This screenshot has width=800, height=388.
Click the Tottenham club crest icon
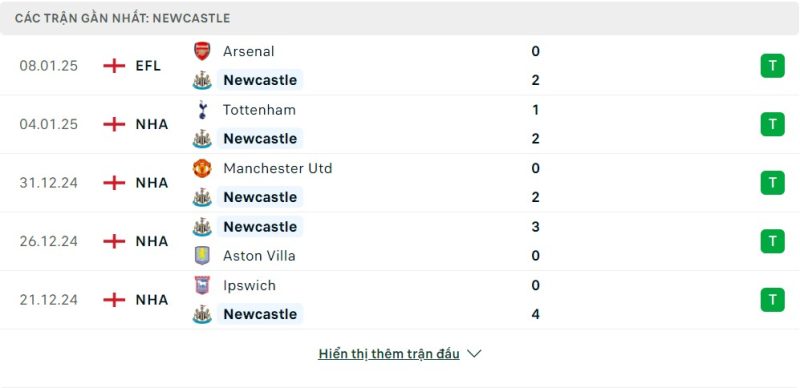[202, 110]
